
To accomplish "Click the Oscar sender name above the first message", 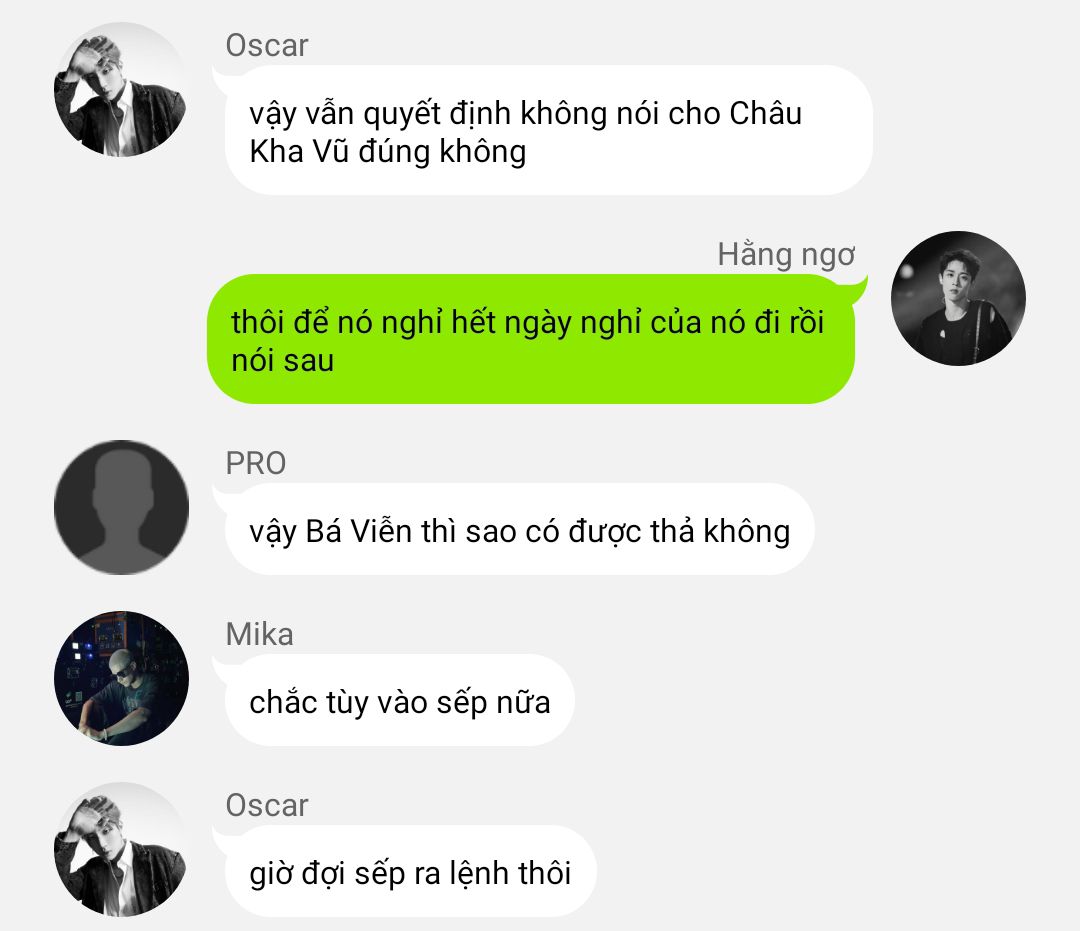I will [x=267, y=45].
